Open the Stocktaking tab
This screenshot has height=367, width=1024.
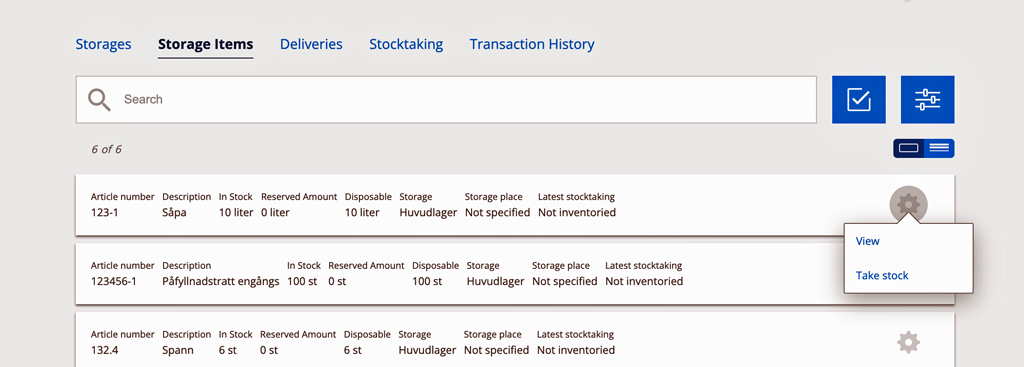pyautogui.click(x=406, y=44)
